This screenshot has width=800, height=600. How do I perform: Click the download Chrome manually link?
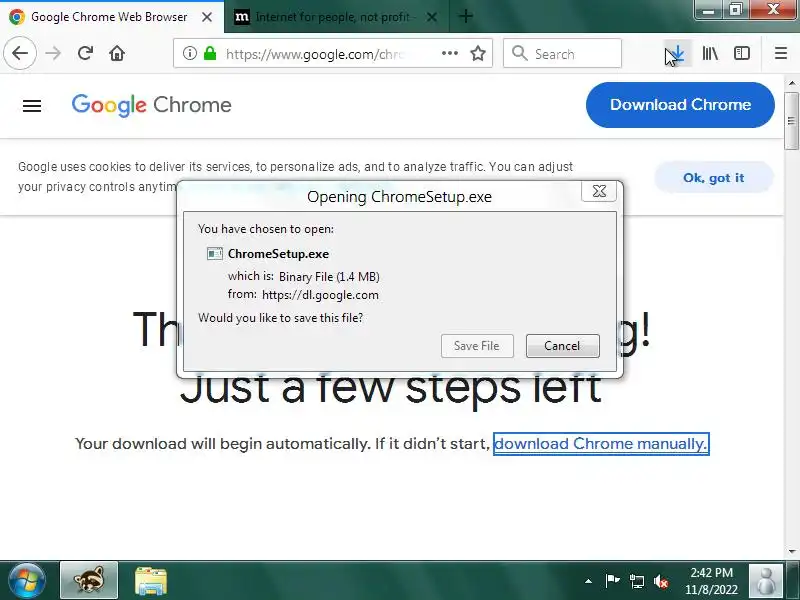click(x=601, y=443)
